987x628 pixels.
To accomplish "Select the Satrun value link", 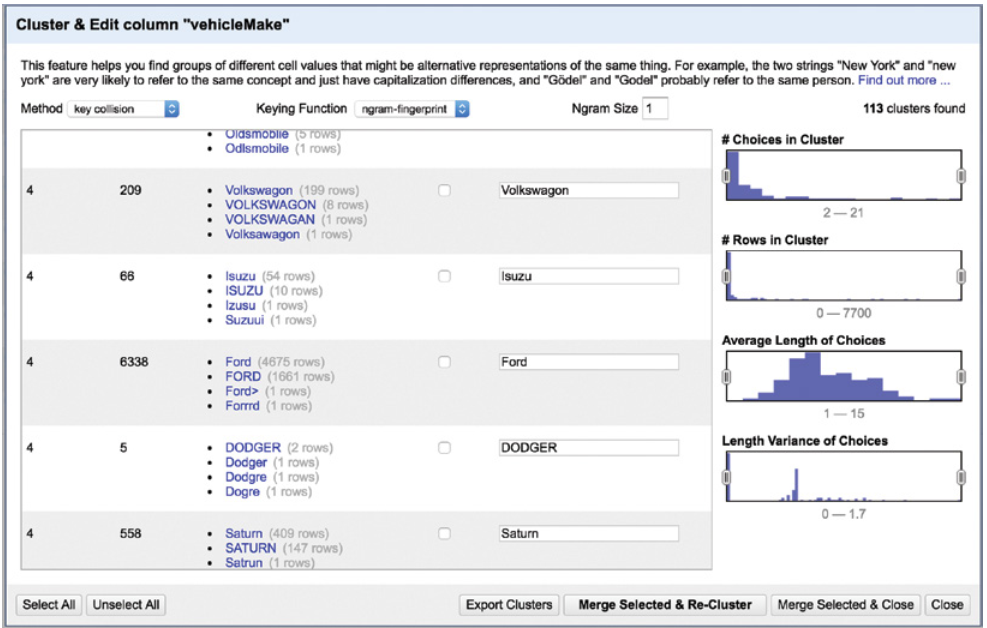I will point(244,563).
